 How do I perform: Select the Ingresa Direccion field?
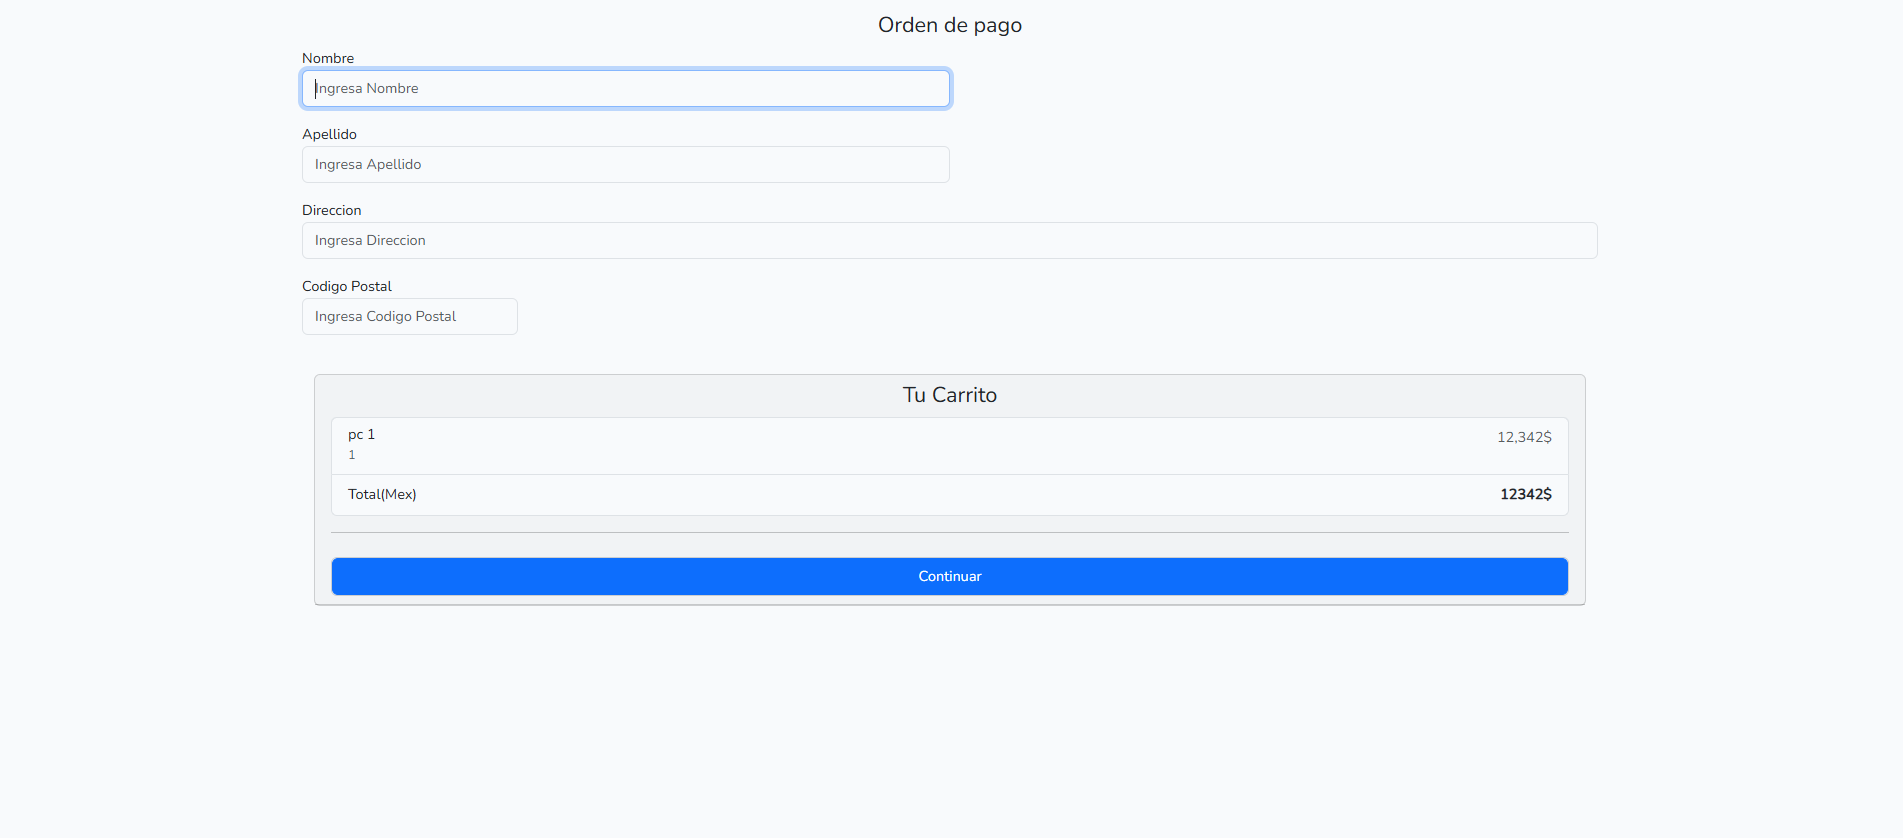(950, 240)
